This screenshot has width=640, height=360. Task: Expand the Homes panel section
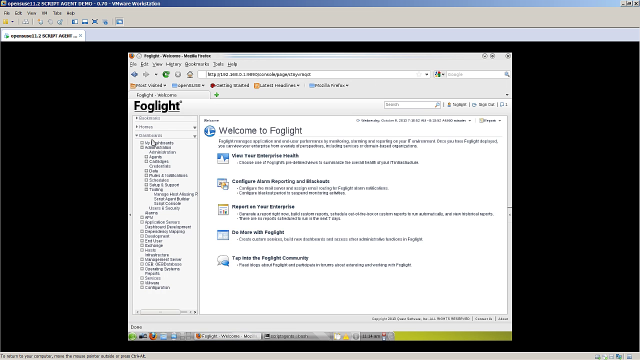(x=137, y=127)
